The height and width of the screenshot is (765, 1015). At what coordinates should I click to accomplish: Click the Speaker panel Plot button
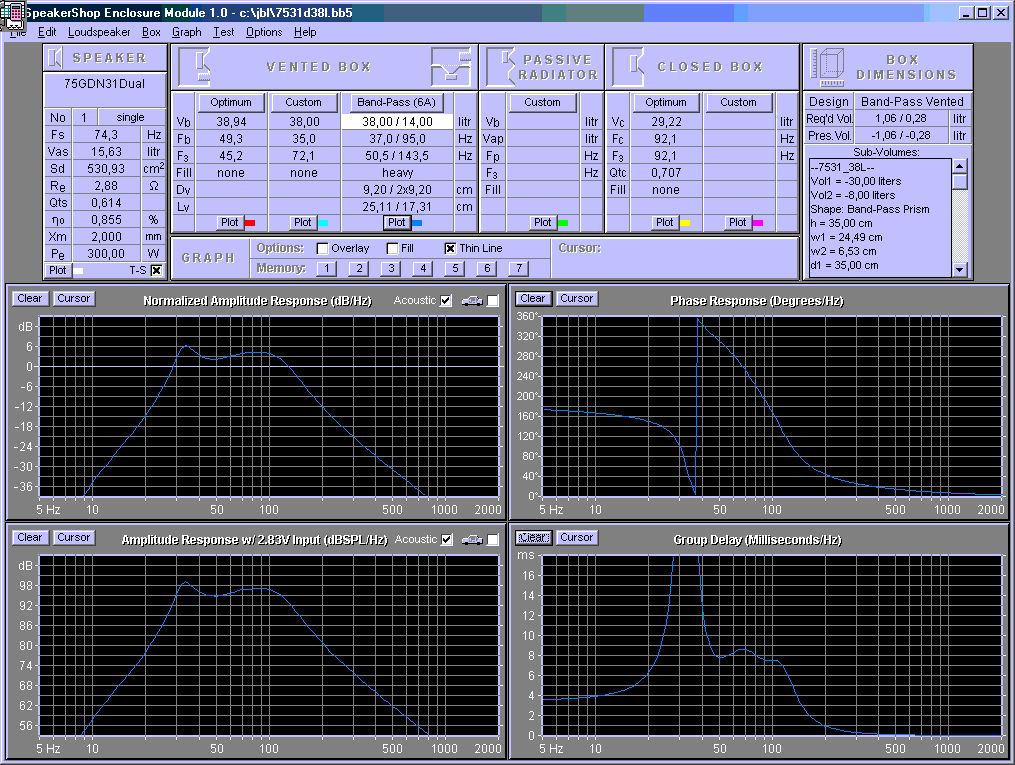coord(58,271)
